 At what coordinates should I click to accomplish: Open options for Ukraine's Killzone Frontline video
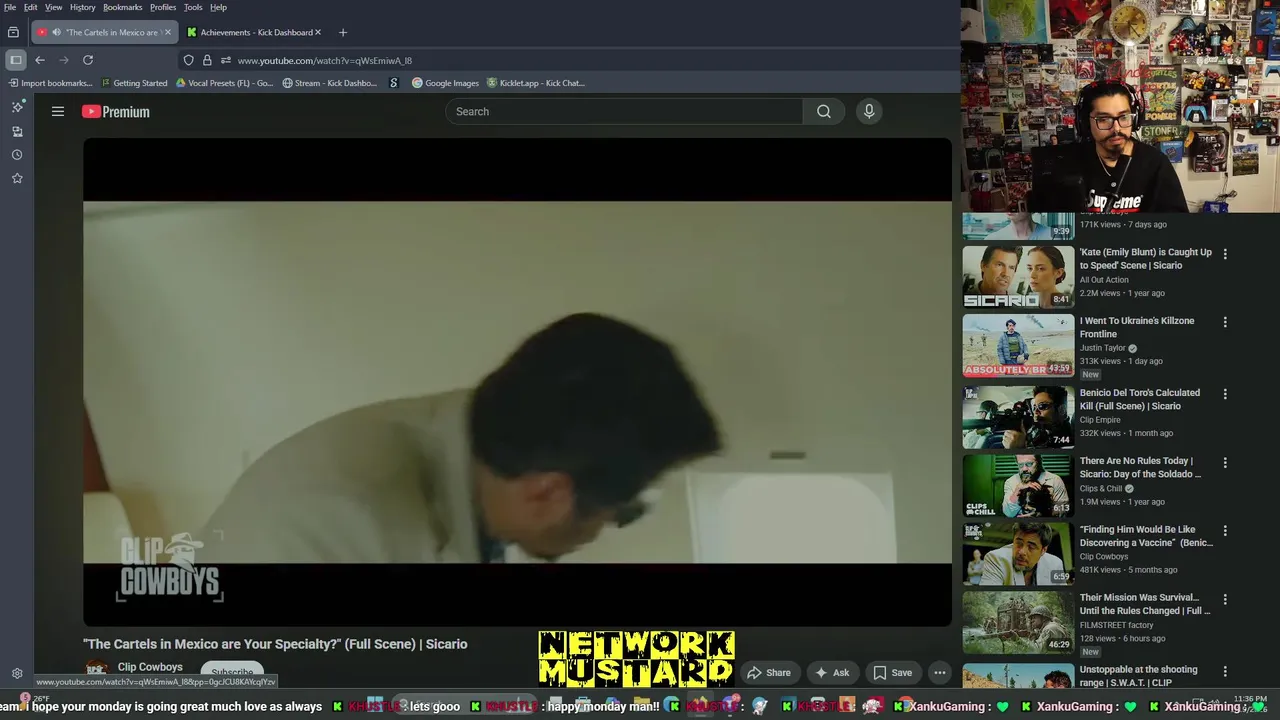click(1225, 322)
